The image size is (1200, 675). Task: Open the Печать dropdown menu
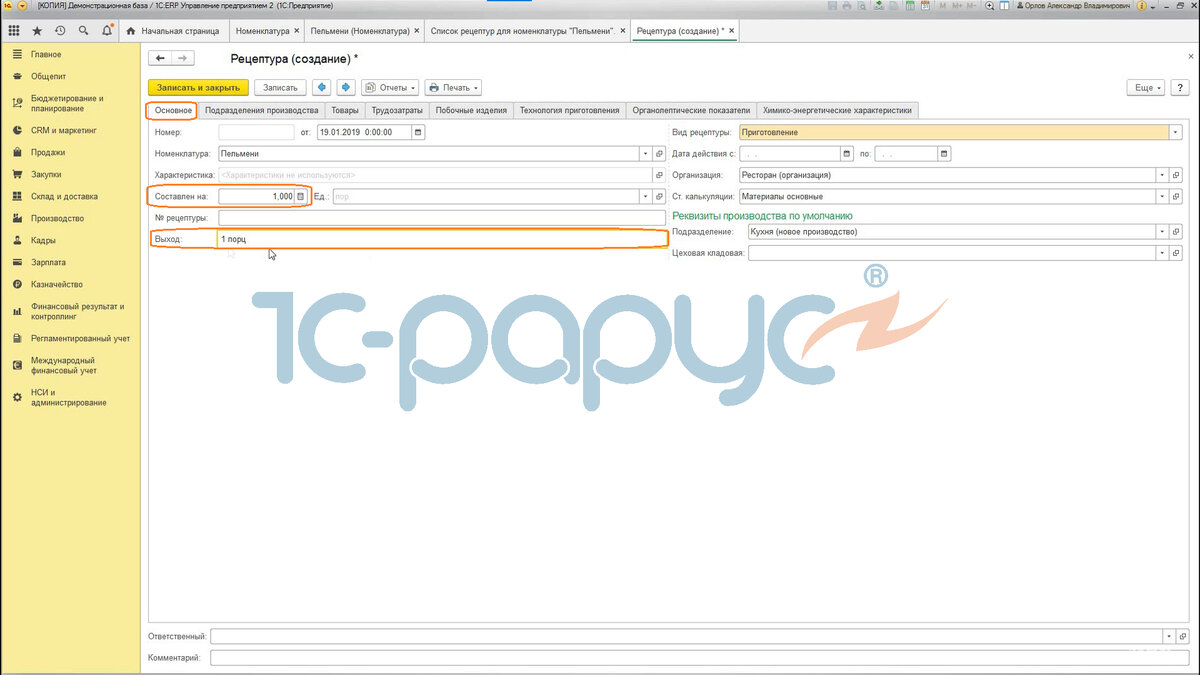pyautogui.click(x=453, y=88)
